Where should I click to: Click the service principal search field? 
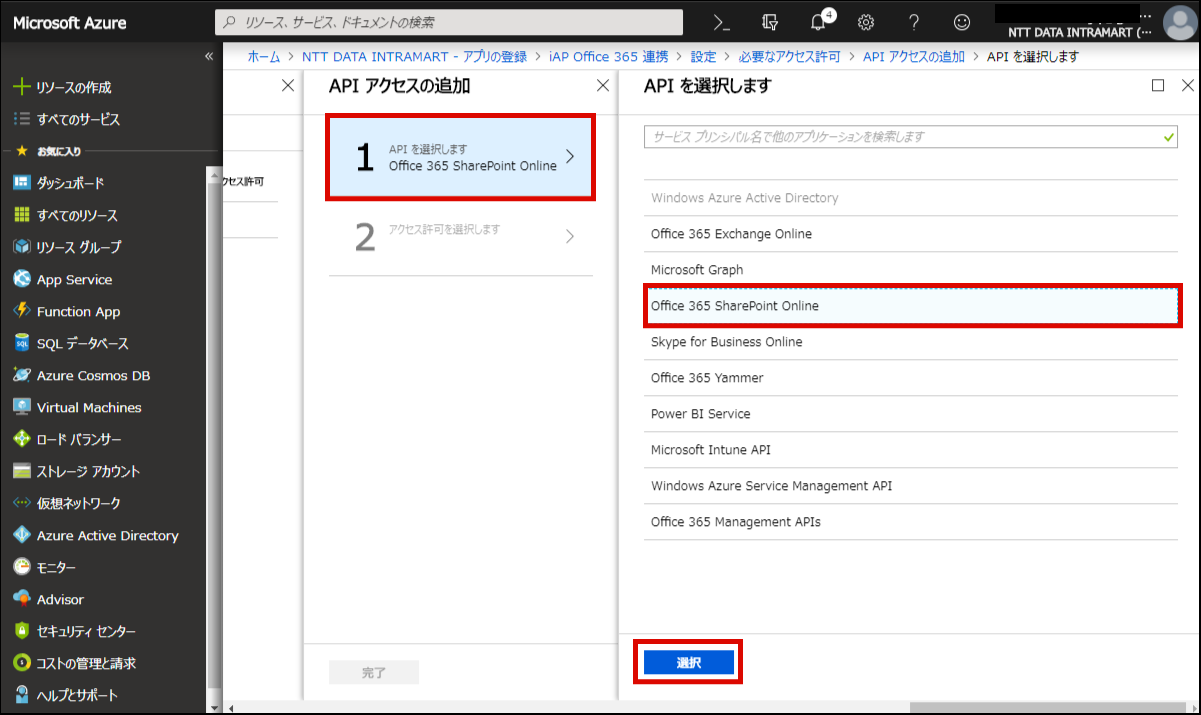pyautogui.click(x=911, y=137)
